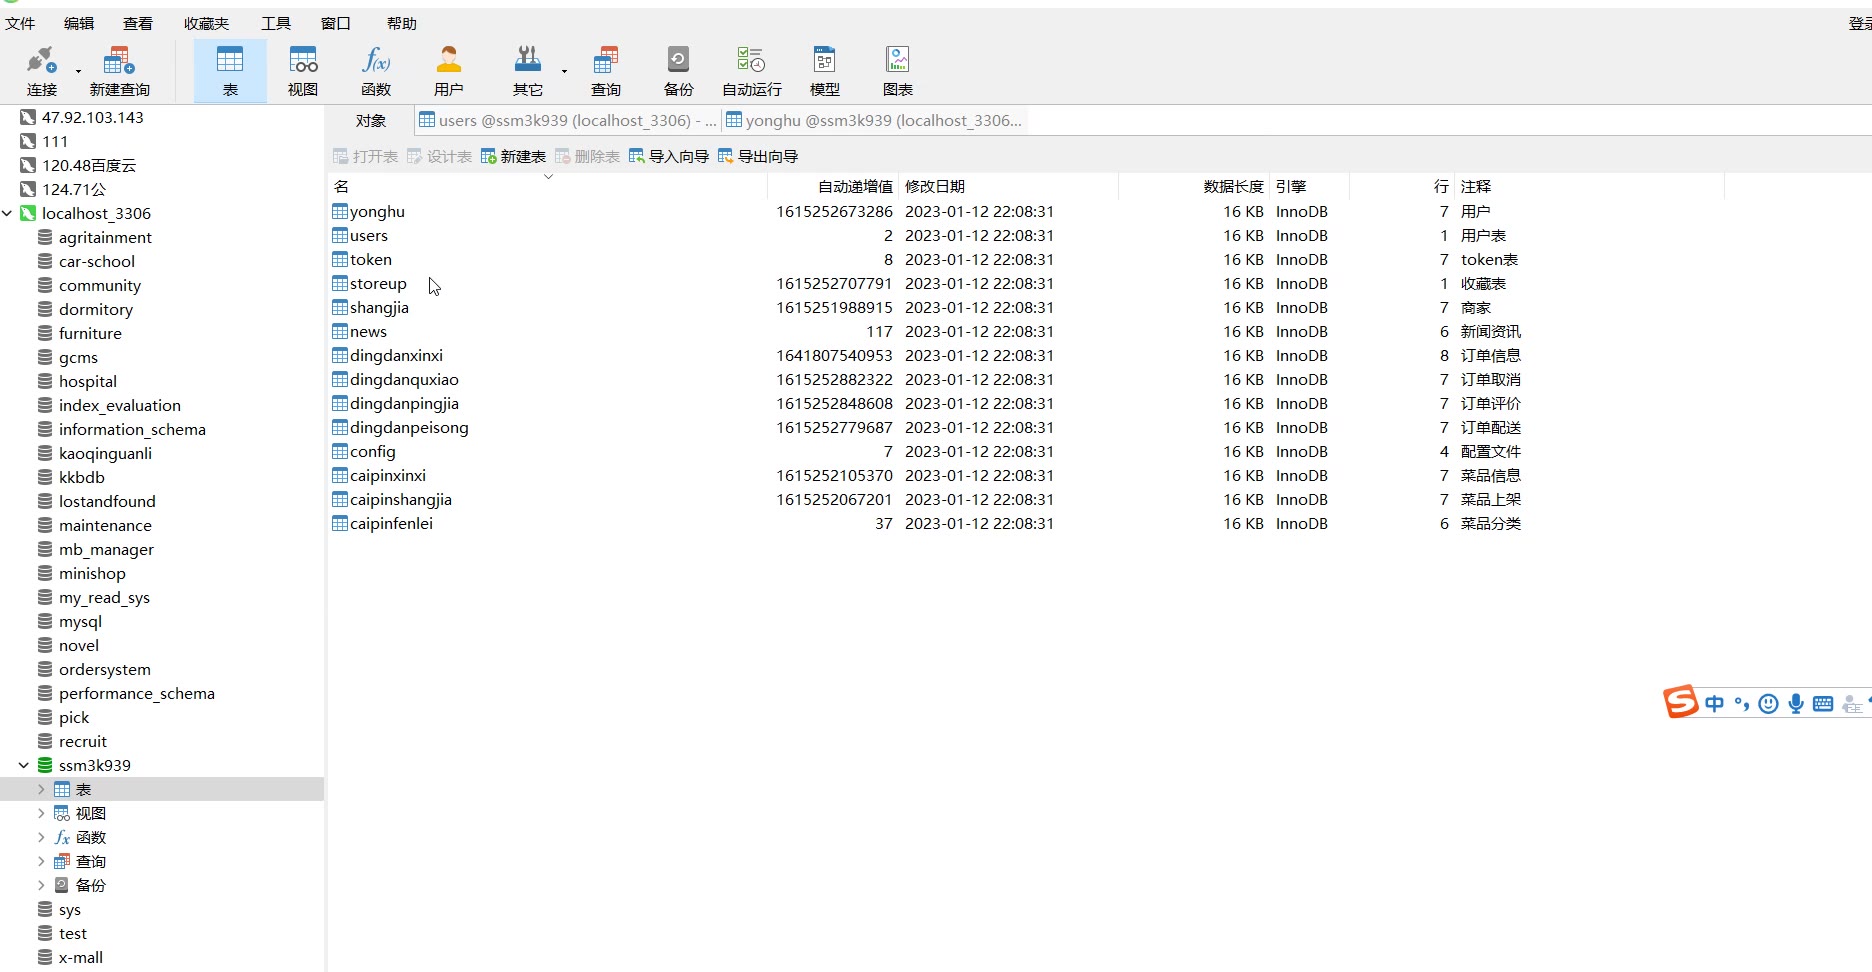The height and width of the screenshot is (972, 1872).
Task: Click the 设计表 button
Action: click(x=439, y=156)
